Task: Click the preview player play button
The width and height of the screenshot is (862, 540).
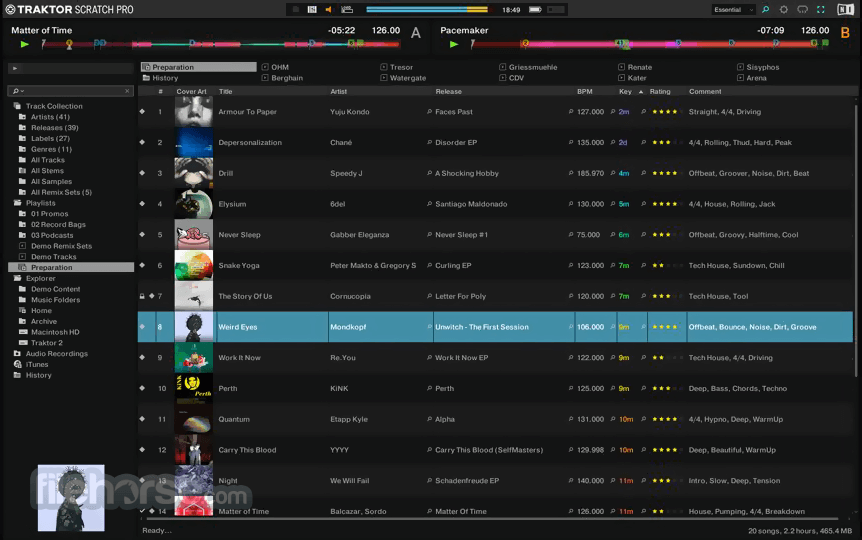Action: click(x=15, y=68)
